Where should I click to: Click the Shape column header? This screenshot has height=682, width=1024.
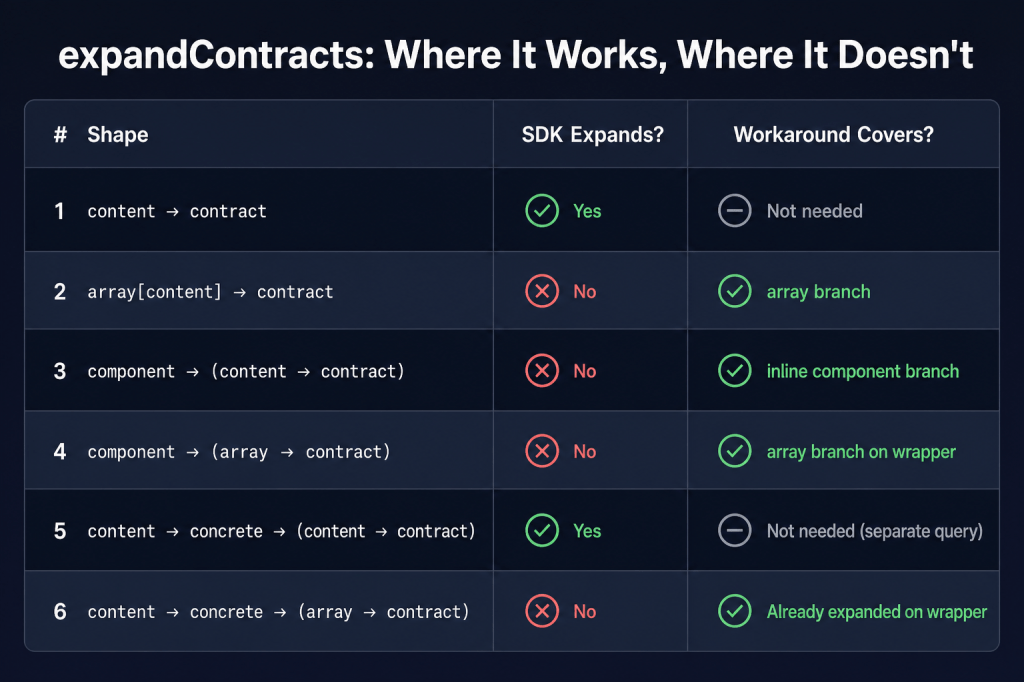point(118,135)
